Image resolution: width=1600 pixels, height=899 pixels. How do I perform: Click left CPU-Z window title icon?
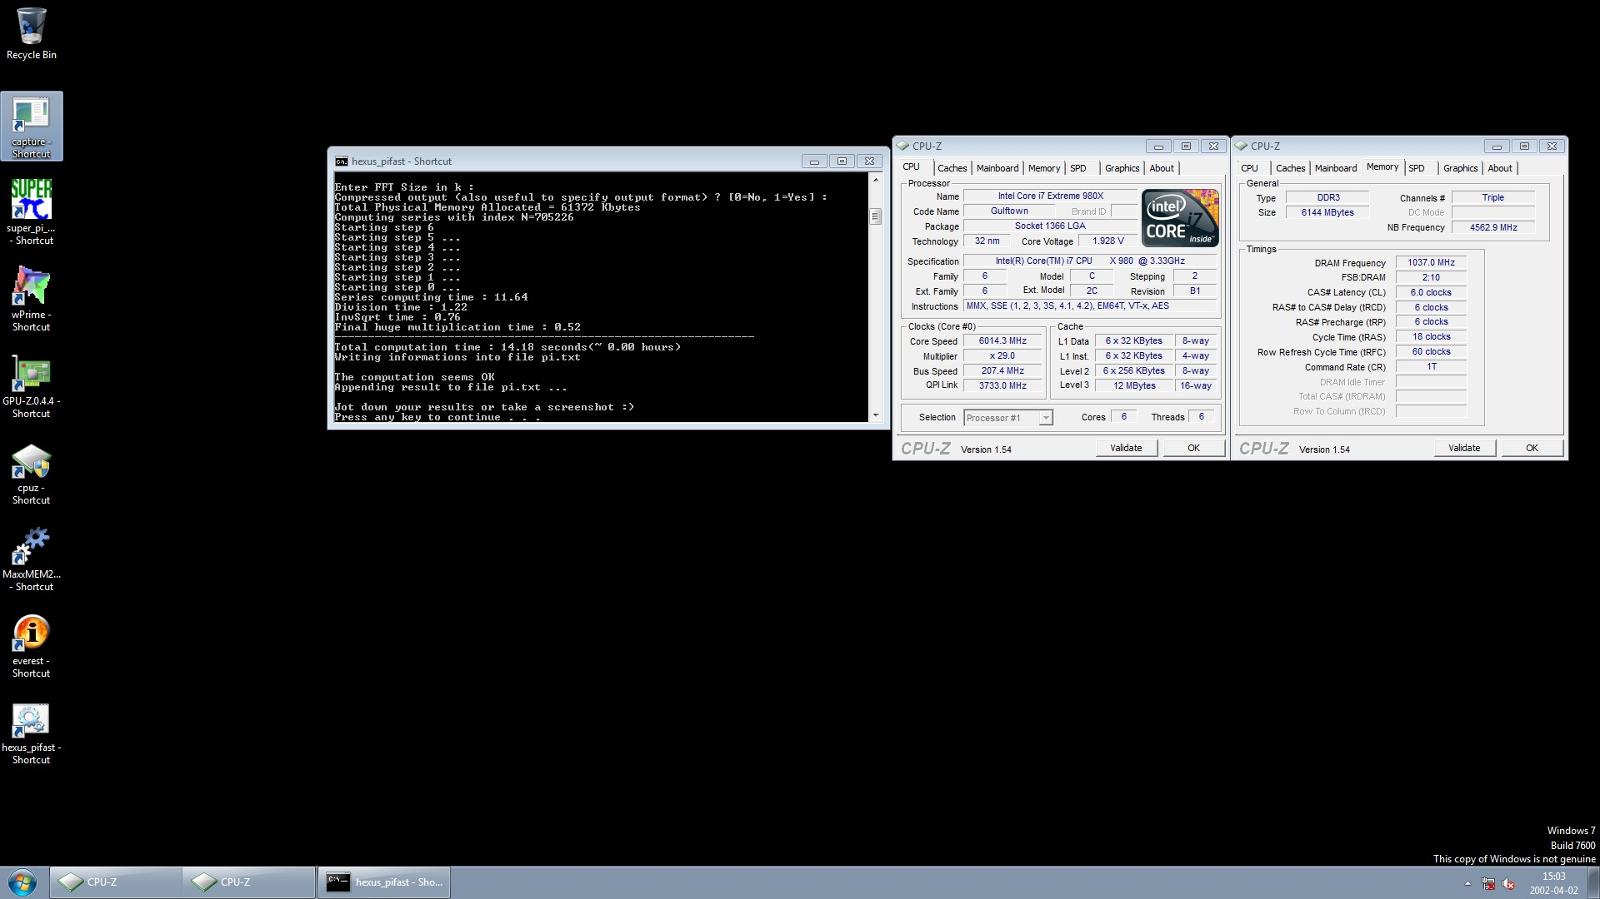point(903,146)
